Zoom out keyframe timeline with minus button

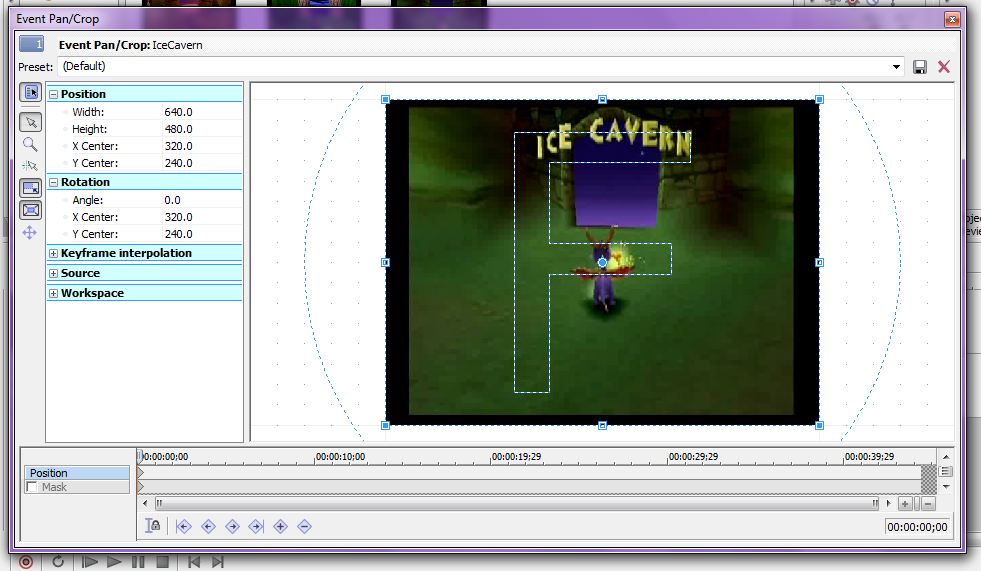click(928, 503)
